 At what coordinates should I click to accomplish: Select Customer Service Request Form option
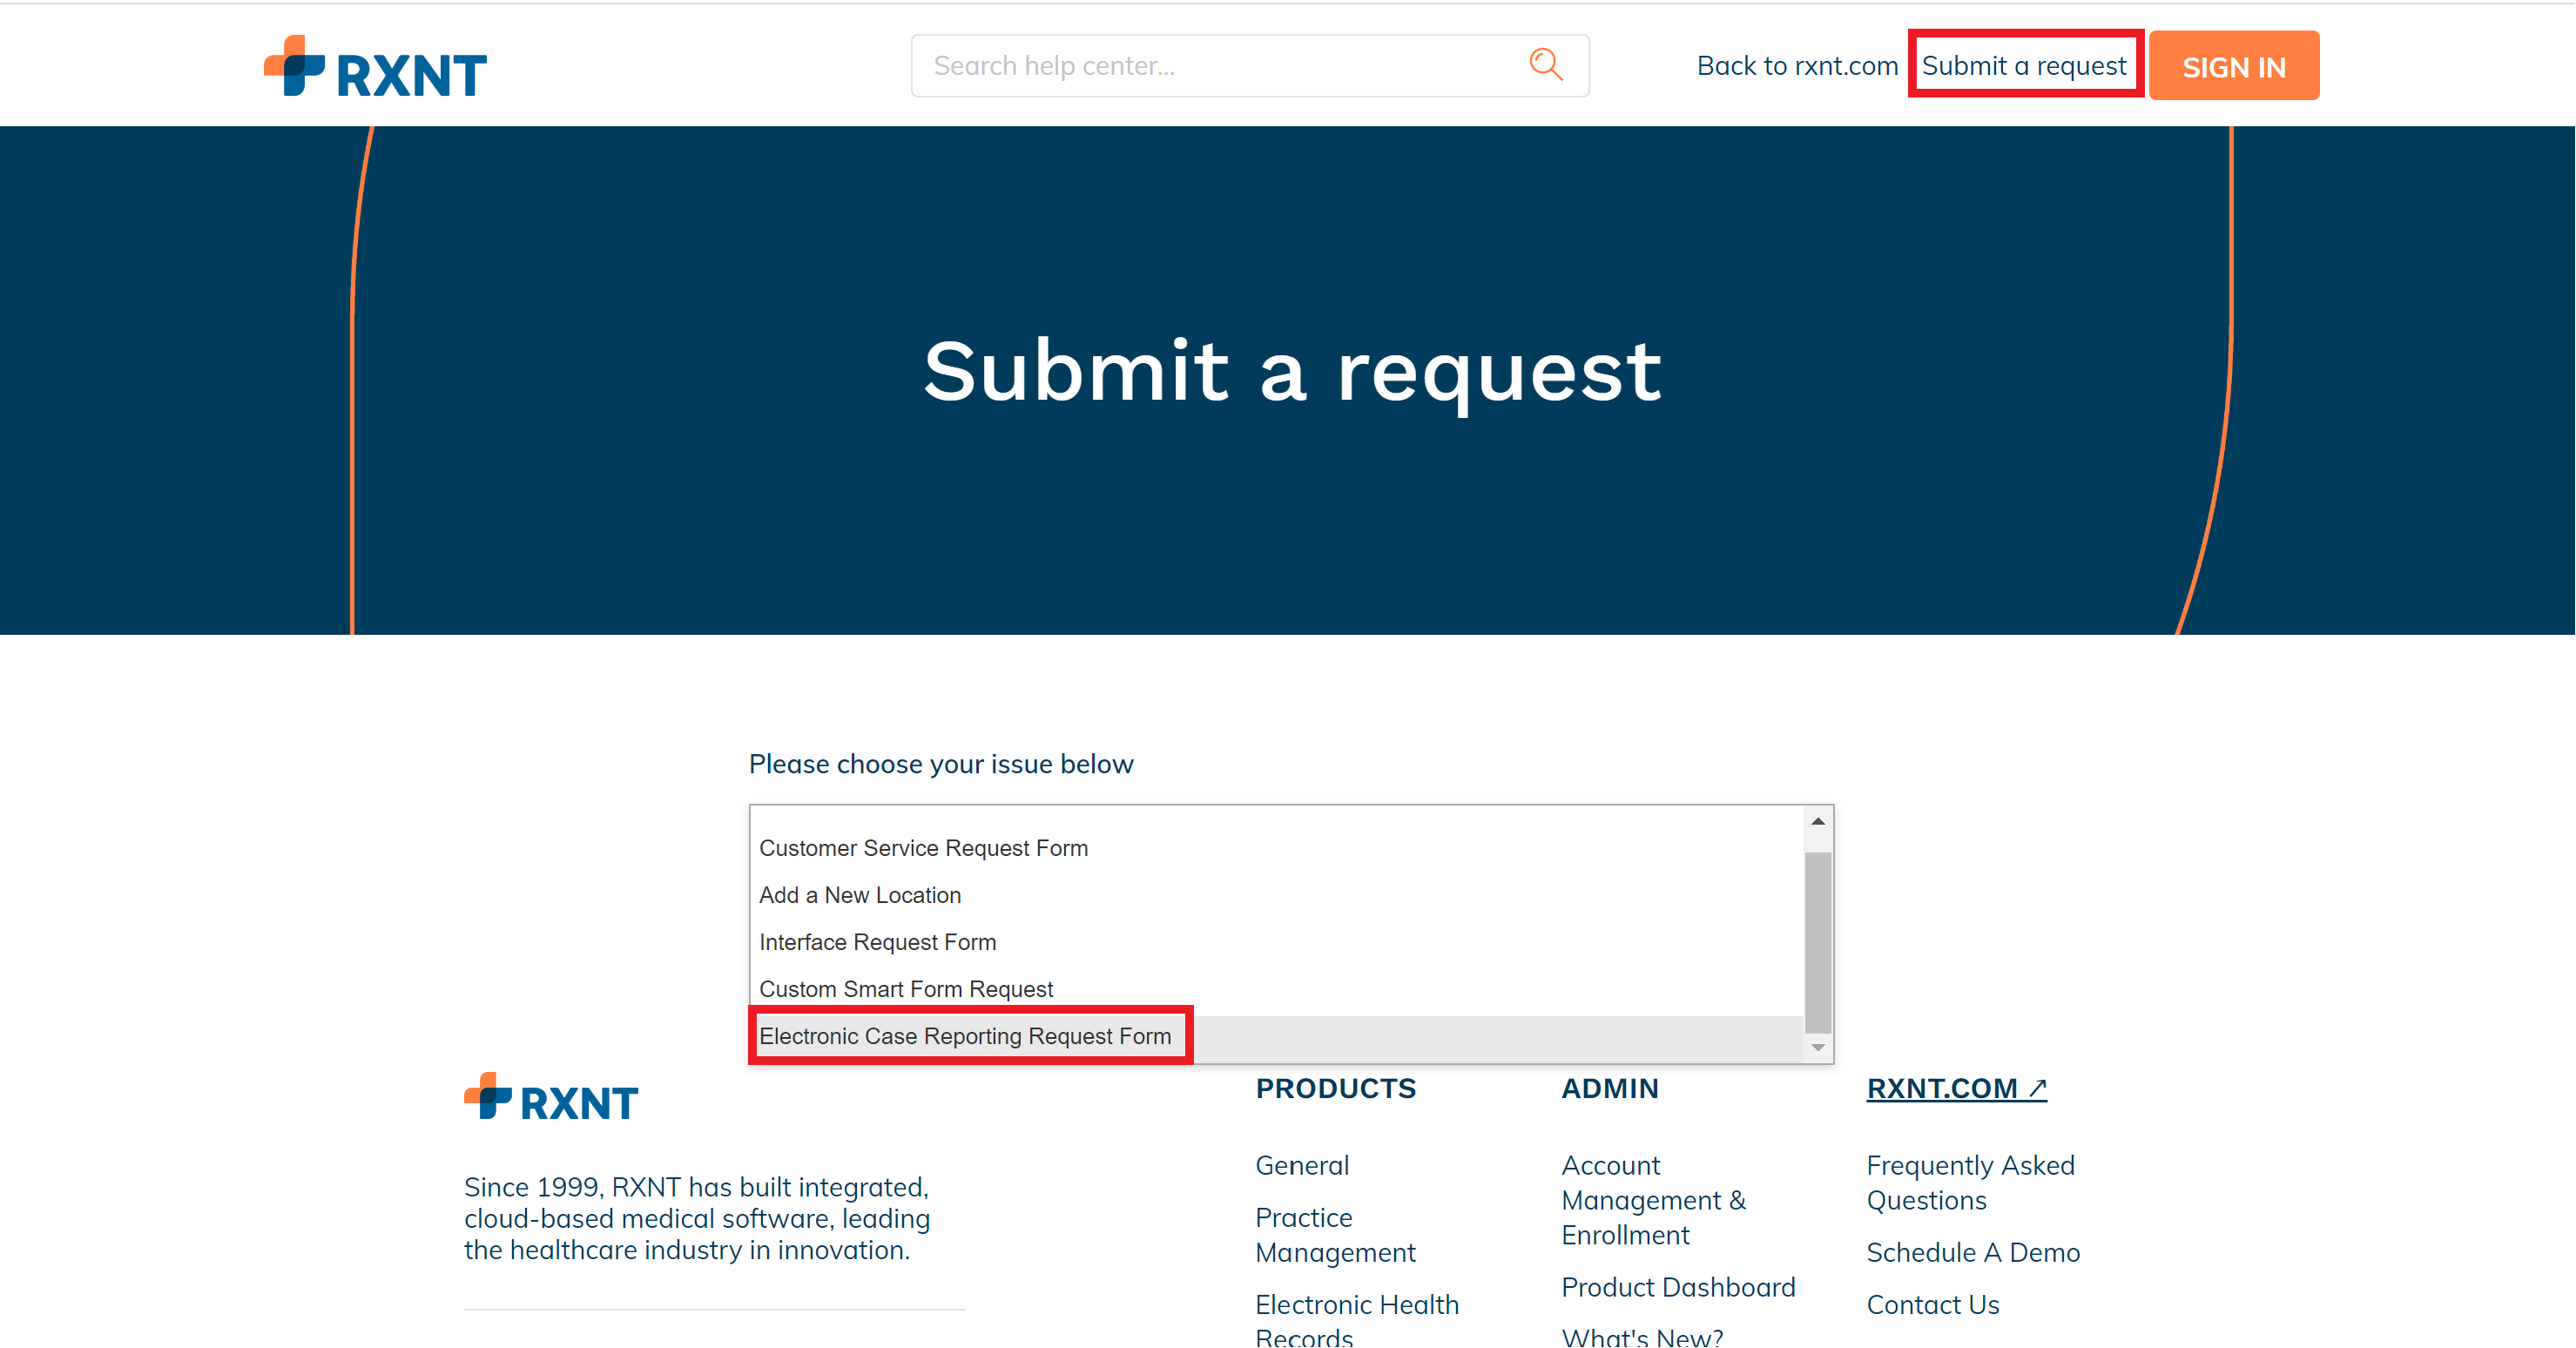[923, 847]
